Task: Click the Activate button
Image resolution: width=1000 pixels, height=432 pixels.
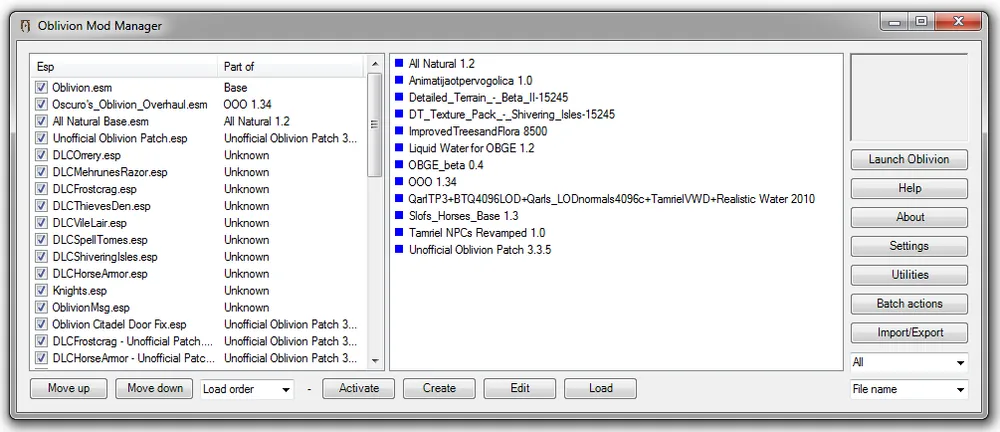Action: pyautogui.click(x=358, y=388)
